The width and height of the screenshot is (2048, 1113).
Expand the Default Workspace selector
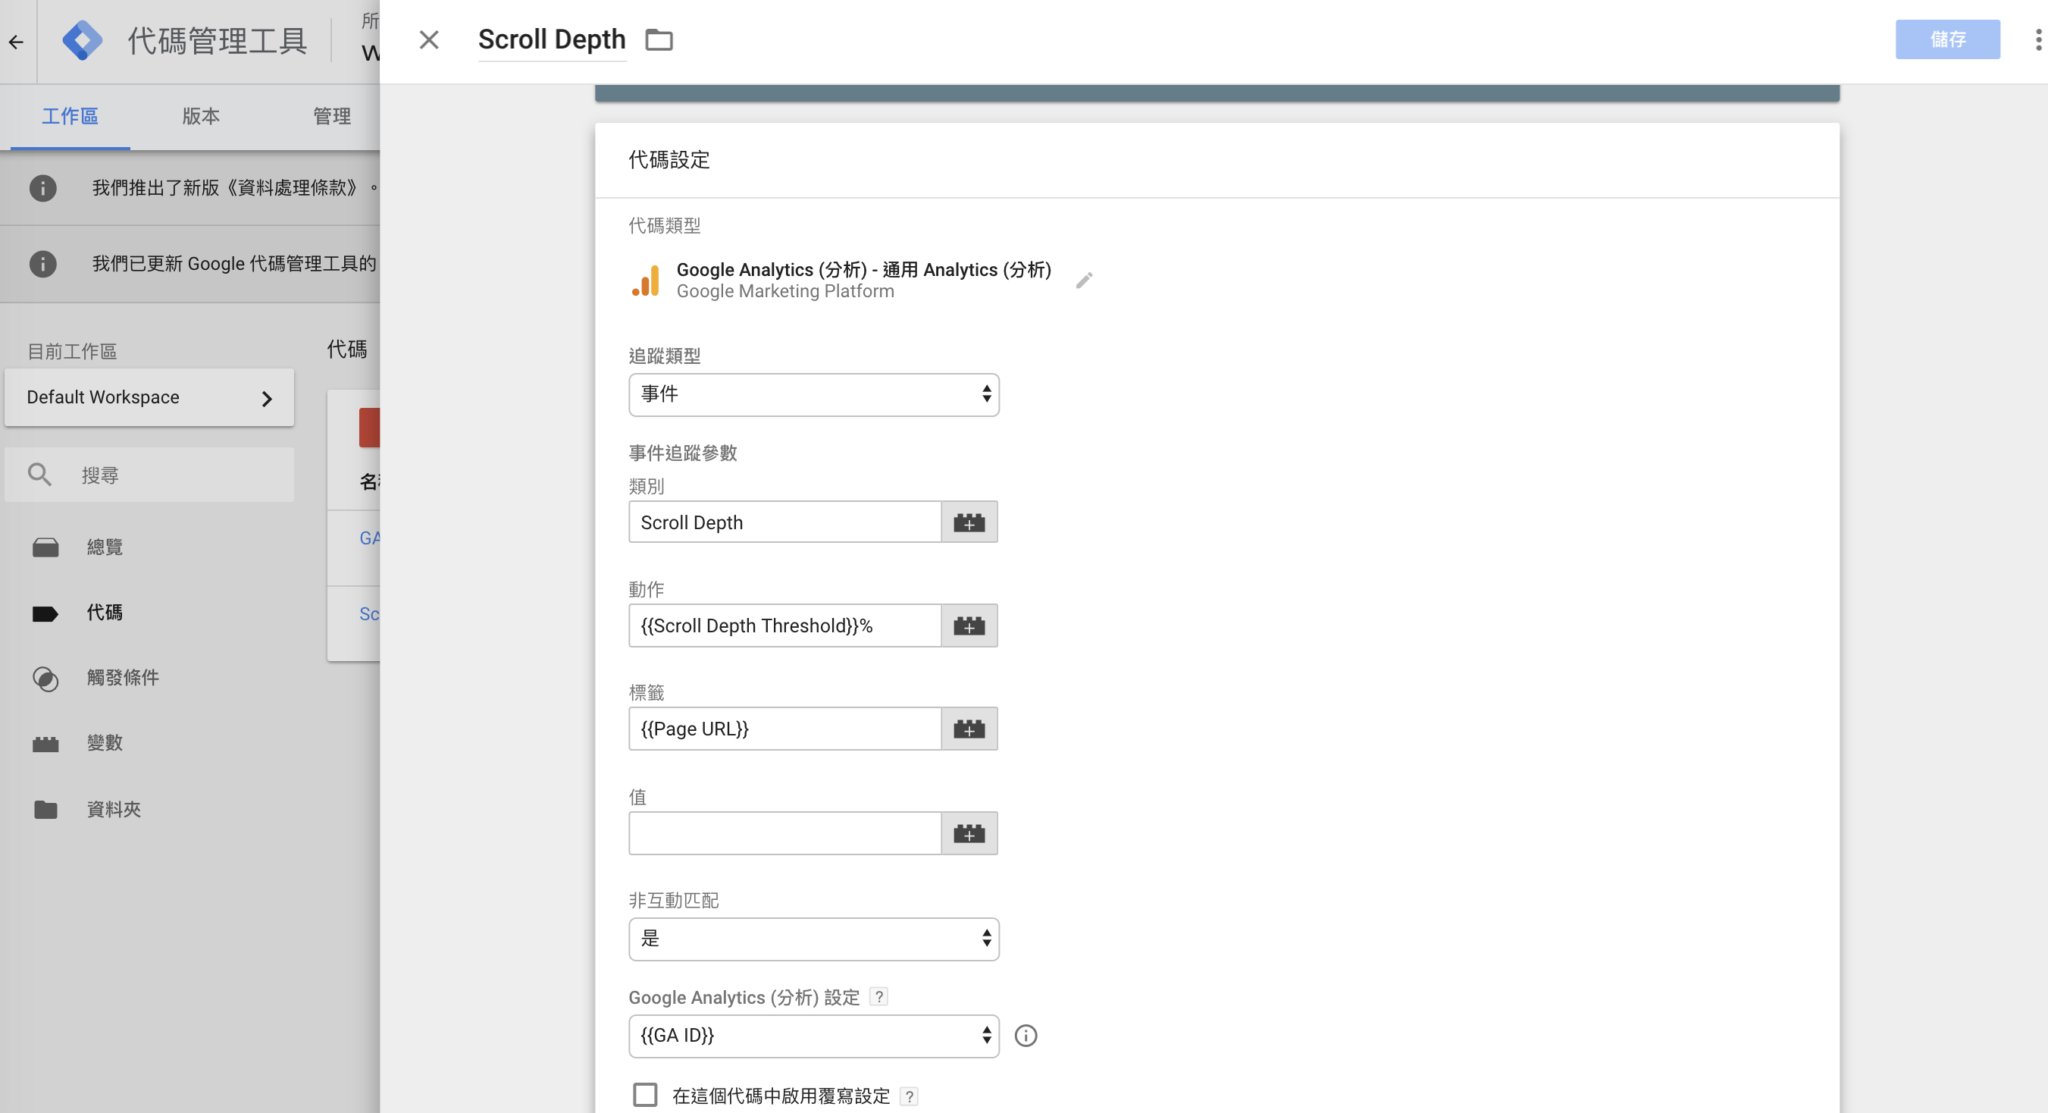[x=149, y=397]
